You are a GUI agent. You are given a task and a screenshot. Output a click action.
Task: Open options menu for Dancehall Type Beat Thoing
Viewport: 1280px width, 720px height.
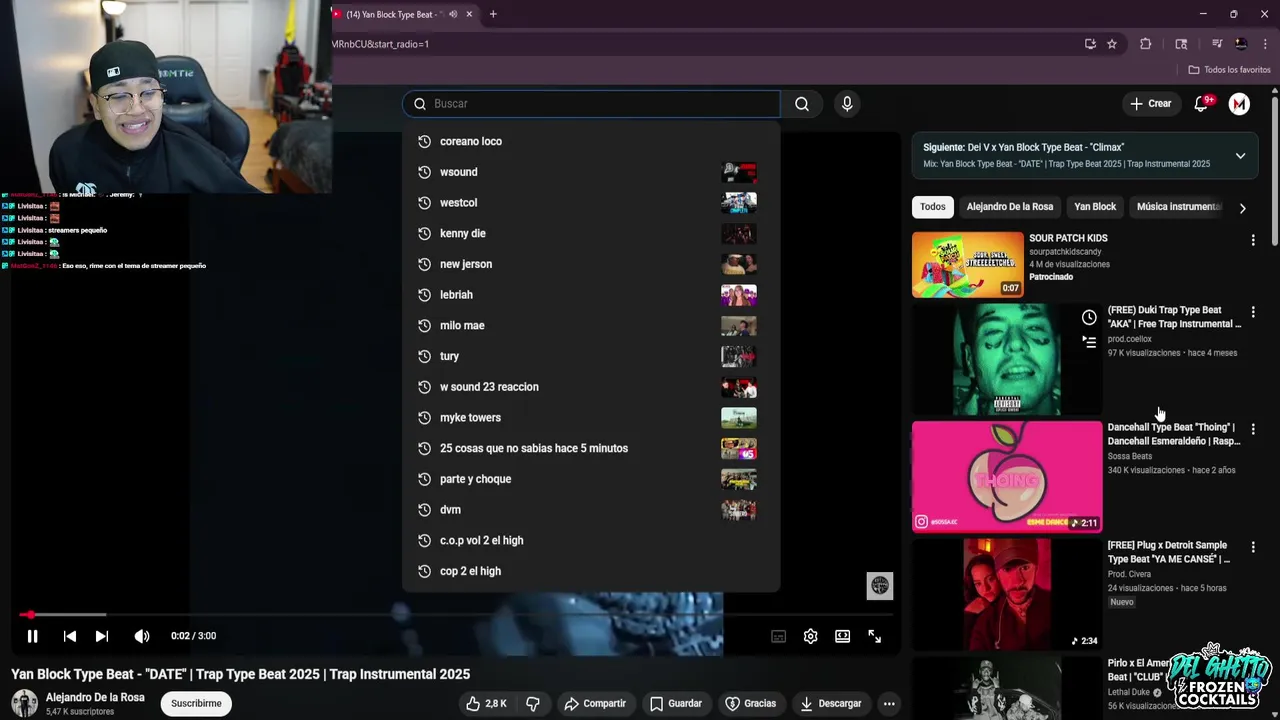tap(1253, 429)
